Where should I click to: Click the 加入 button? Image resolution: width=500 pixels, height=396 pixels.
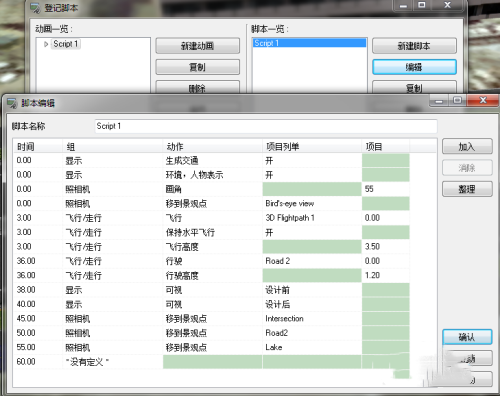(467, 146)
